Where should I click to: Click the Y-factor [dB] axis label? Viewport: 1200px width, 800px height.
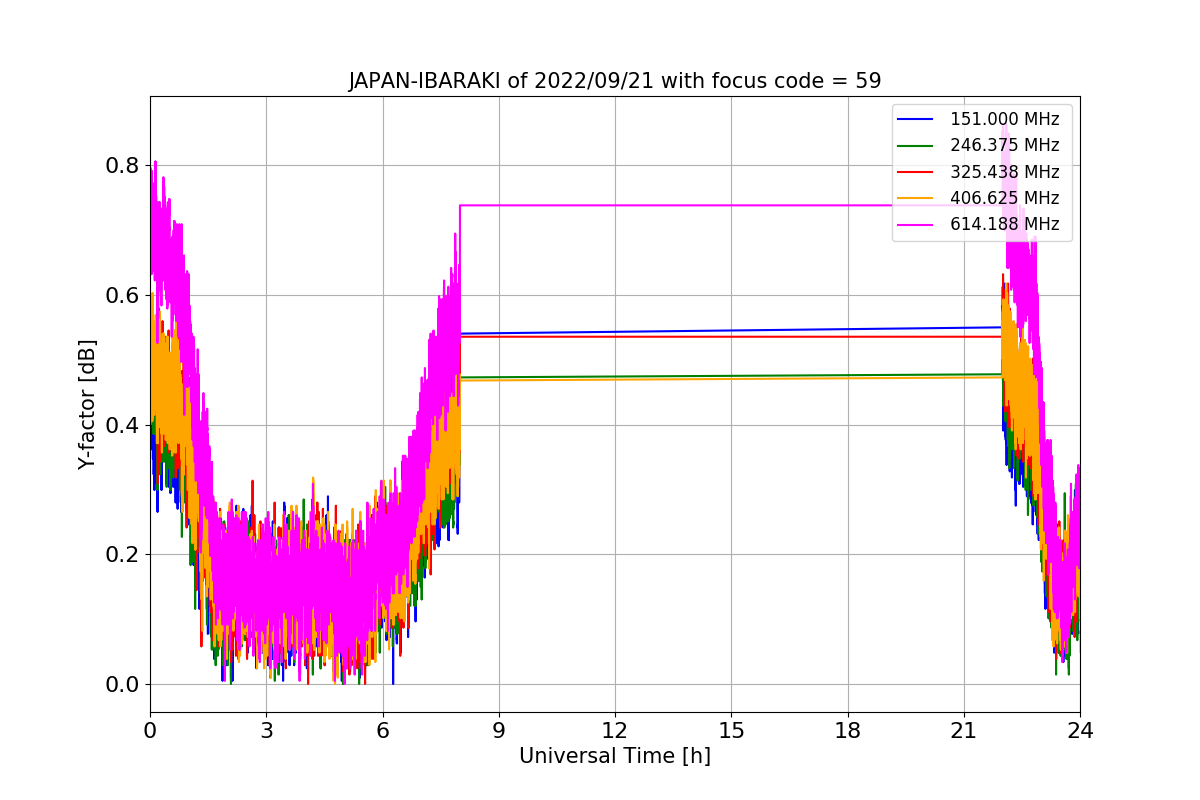click(88, 404)
